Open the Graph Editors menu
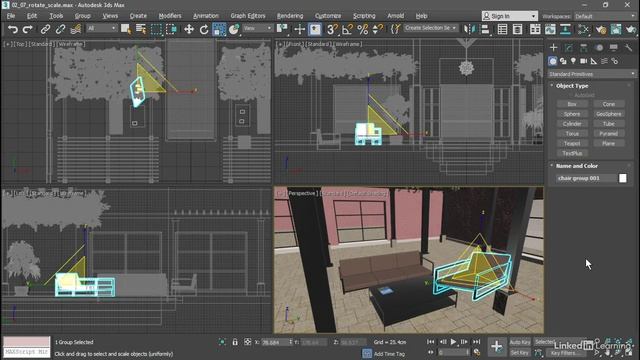The width and height of the screenshot is (640, 360). coord(248,16)
